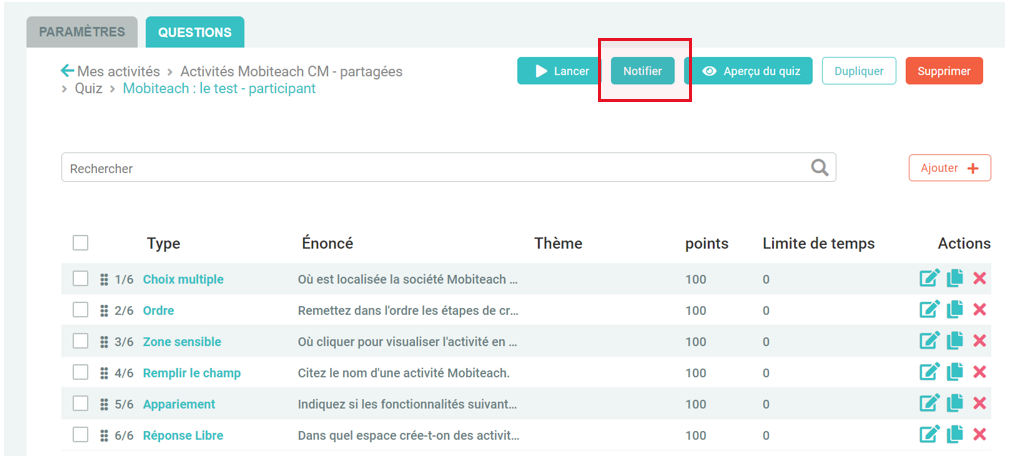Duplicate the Réponse Libre question

pyautogui.click(x=955, y=435)
